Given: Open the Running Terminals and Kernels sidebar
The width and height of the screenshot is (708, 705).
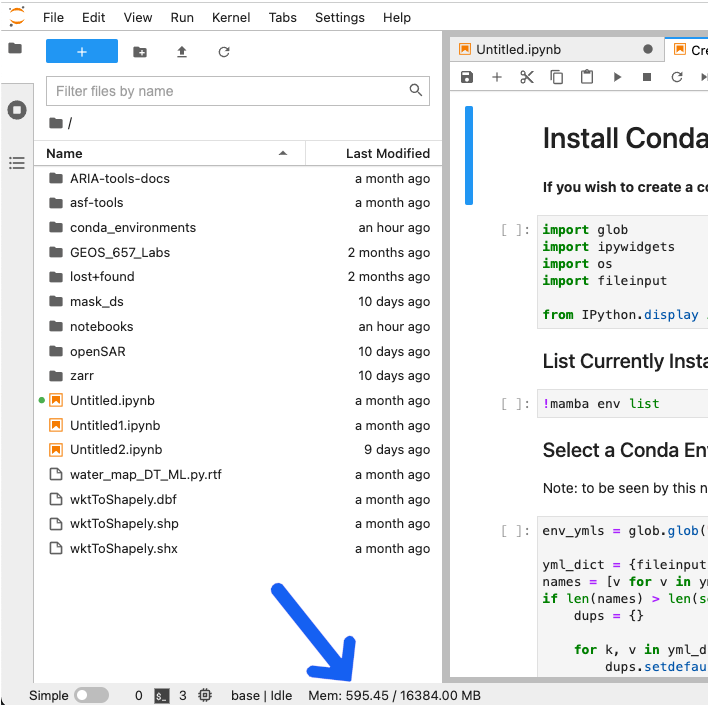Looking at the screenshot, I should [x=16, y=110].
